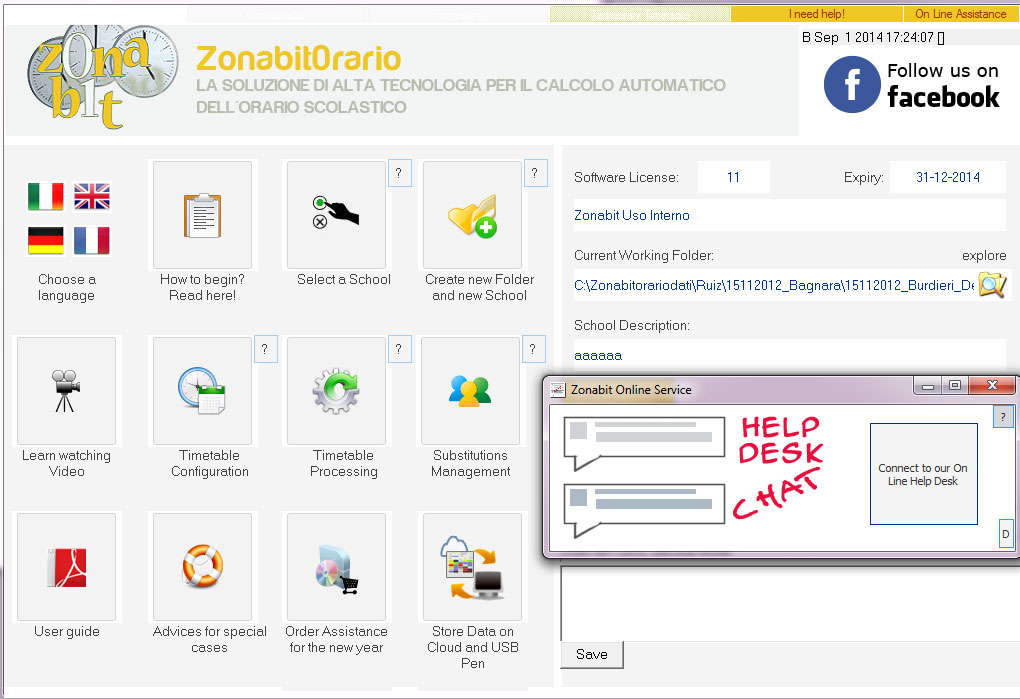
Task: Open the Learn watching Video camera icon
Action: [66, 391]
